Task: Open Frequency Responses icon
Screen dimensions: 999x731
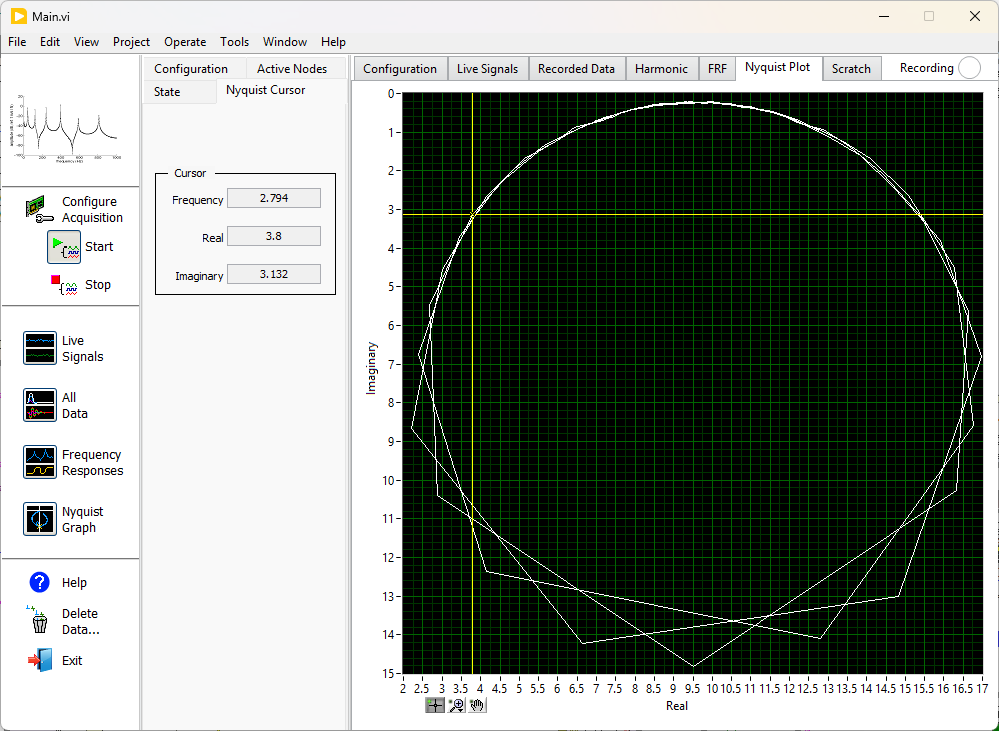Action: (40, 462)
